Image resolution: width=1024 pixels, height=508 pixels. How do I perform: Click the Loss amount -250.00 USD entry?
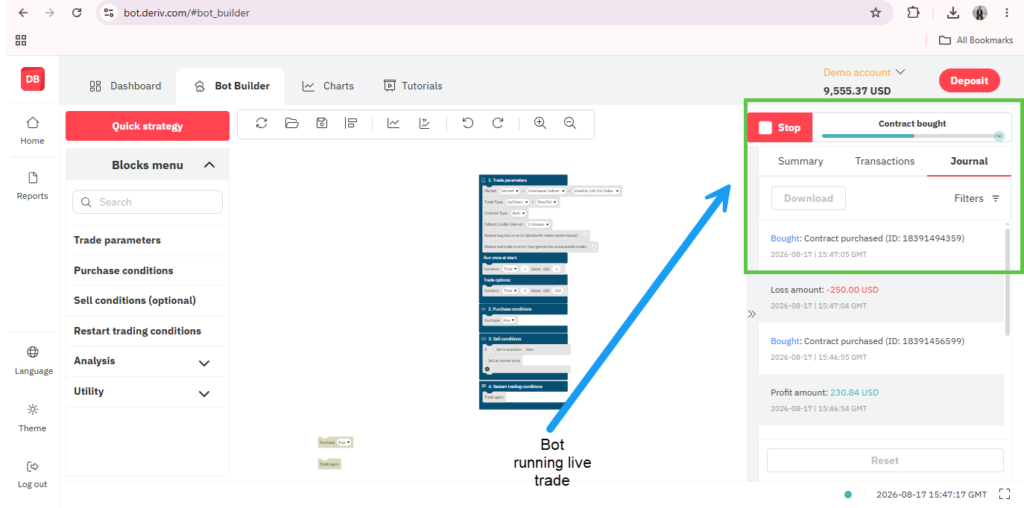click(x=880, y=297)
